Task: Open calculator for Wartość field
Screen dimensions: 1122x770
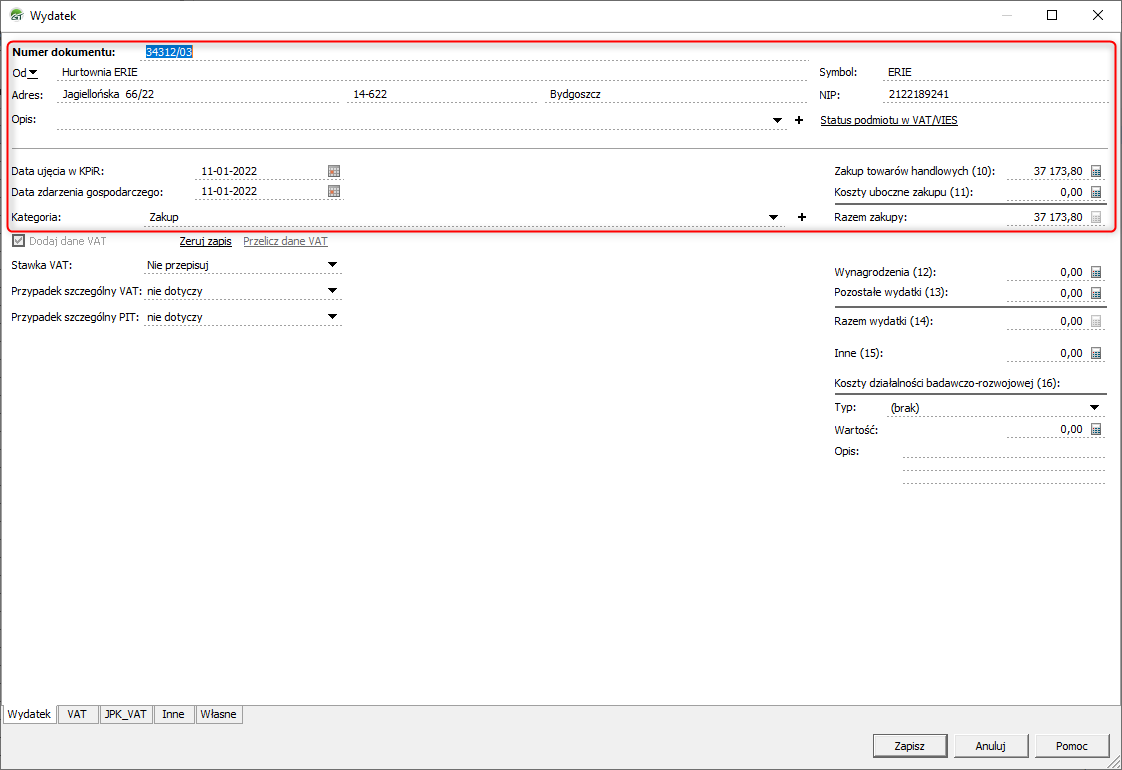Action: coord(1096,429)
